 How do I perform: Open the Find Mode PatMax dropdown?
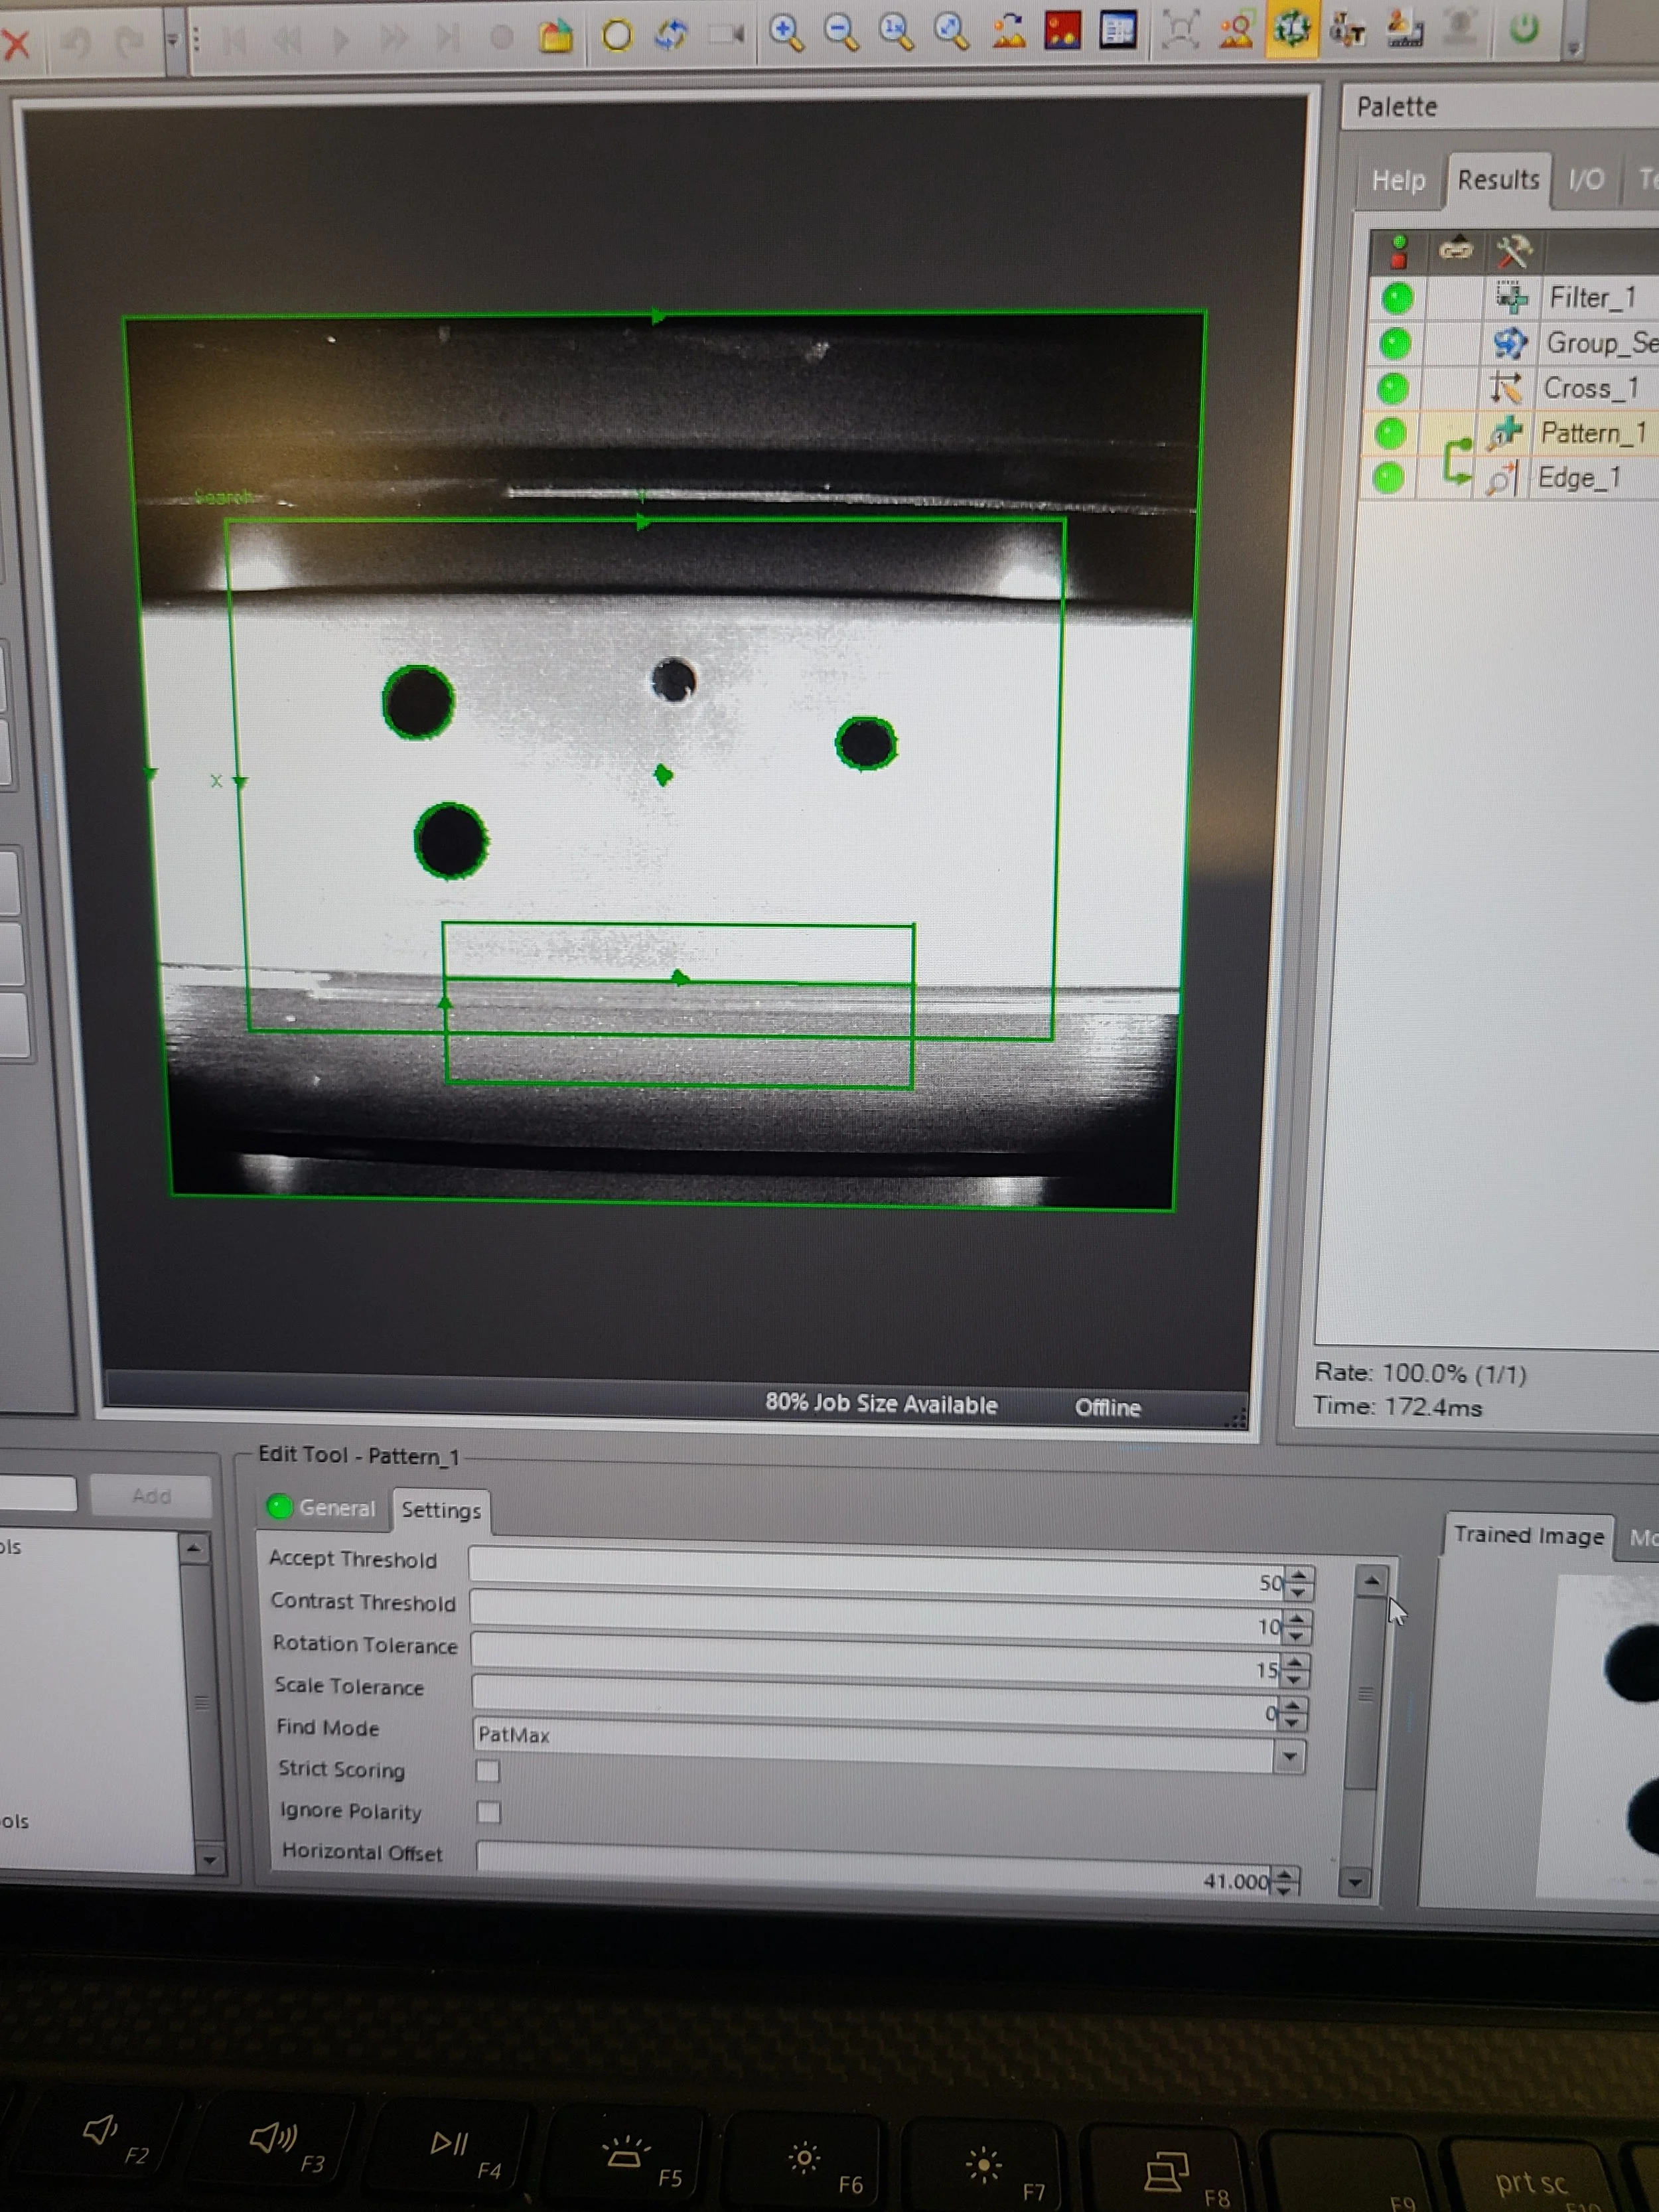point(1289,1756)
